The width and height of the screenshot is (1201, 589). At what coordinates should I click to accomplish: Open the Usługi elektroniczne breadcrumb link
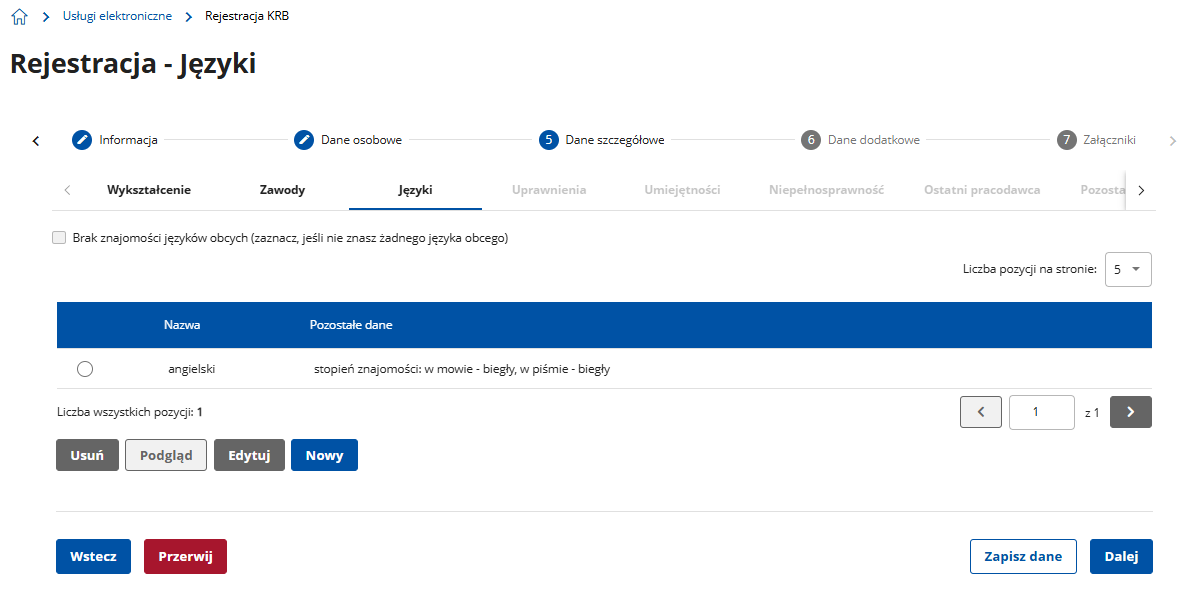point(117,16)
